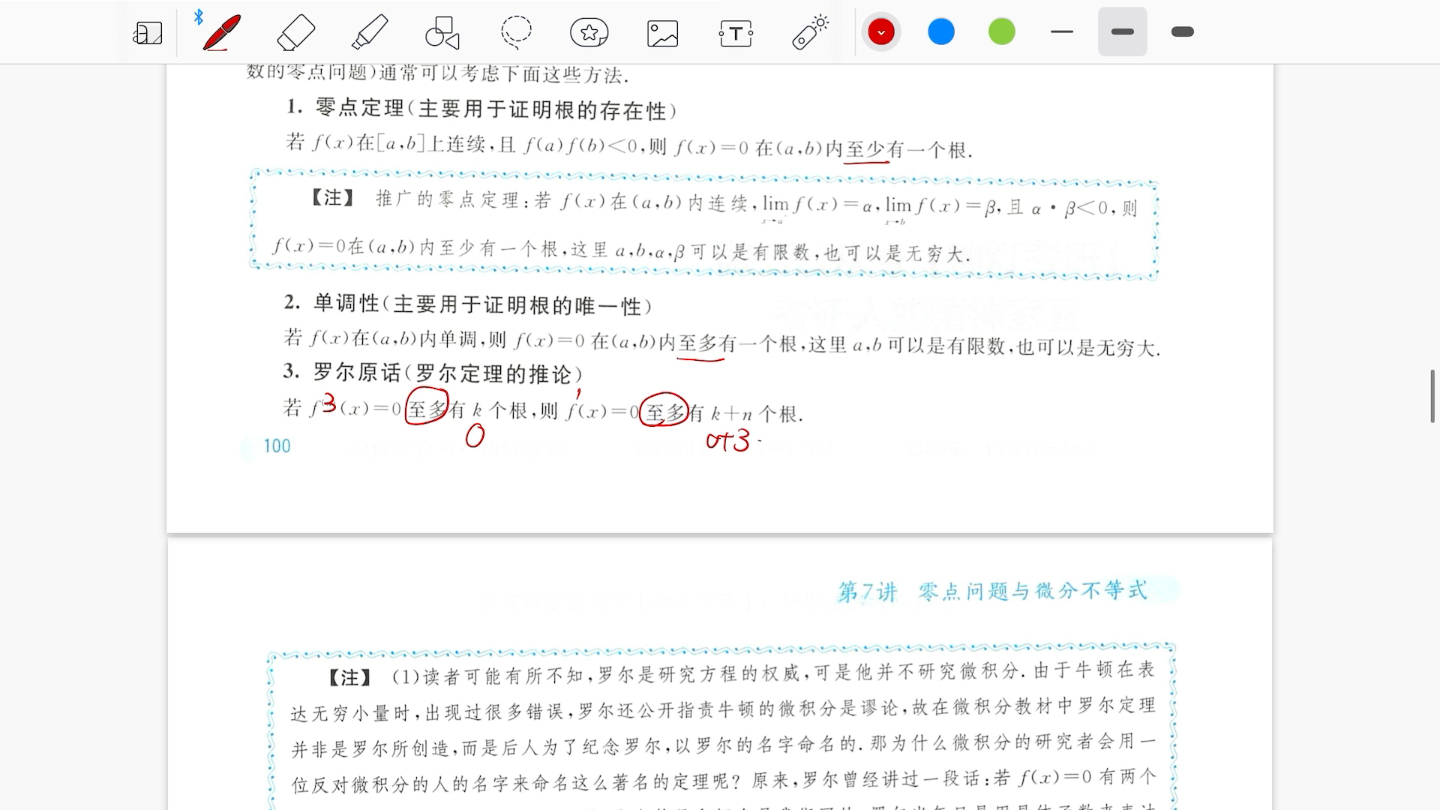Click the text '主要用于证明根的存在性'

coord(541,109)
